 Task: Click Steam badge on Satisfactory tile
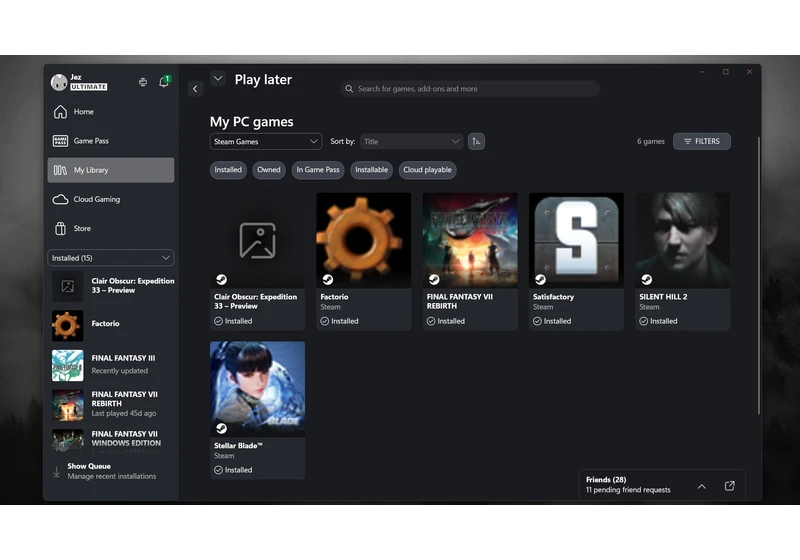(x=540, y=279)
